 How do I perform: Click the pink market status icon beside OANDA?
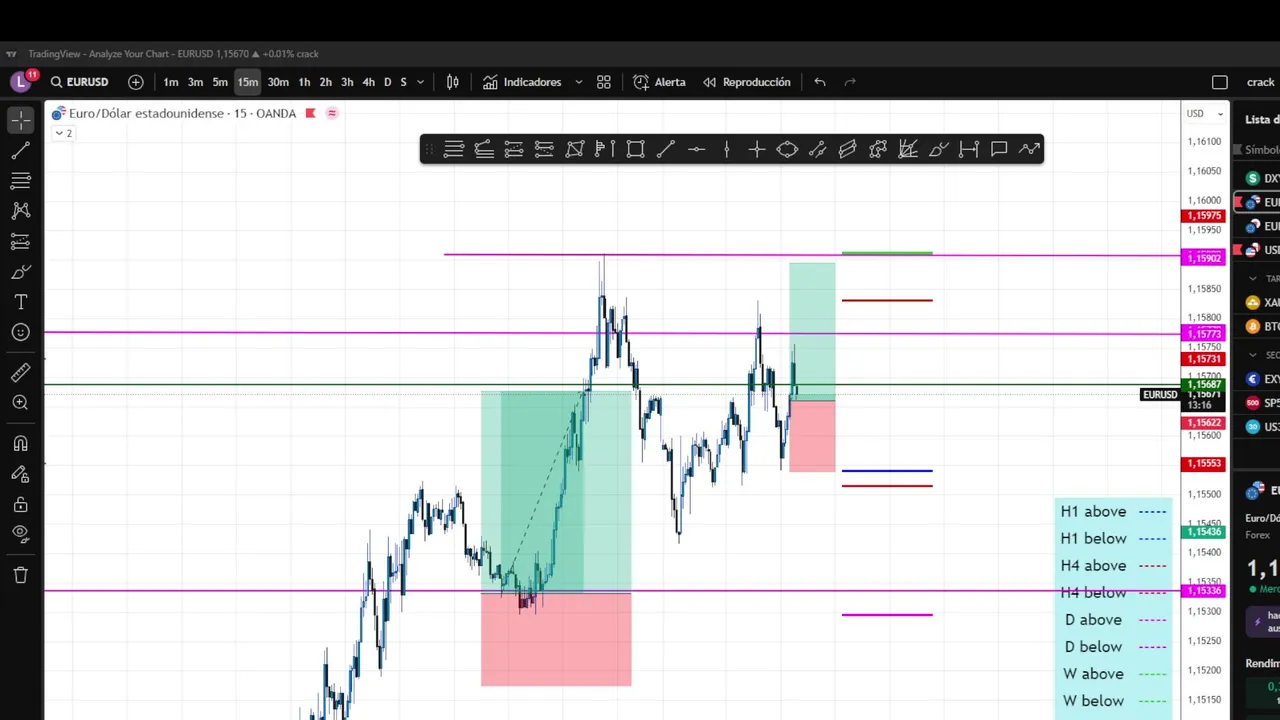[332, 113]
